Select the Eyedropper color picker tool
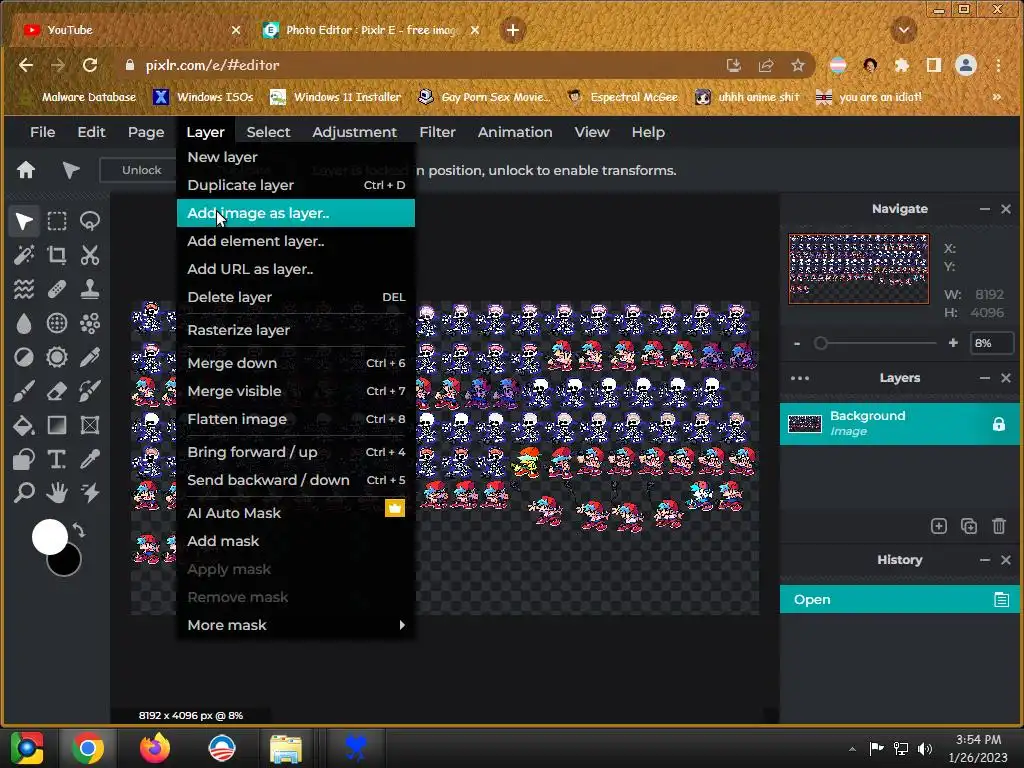Viewport: 1024px width, 768px height. pos(90,459)
